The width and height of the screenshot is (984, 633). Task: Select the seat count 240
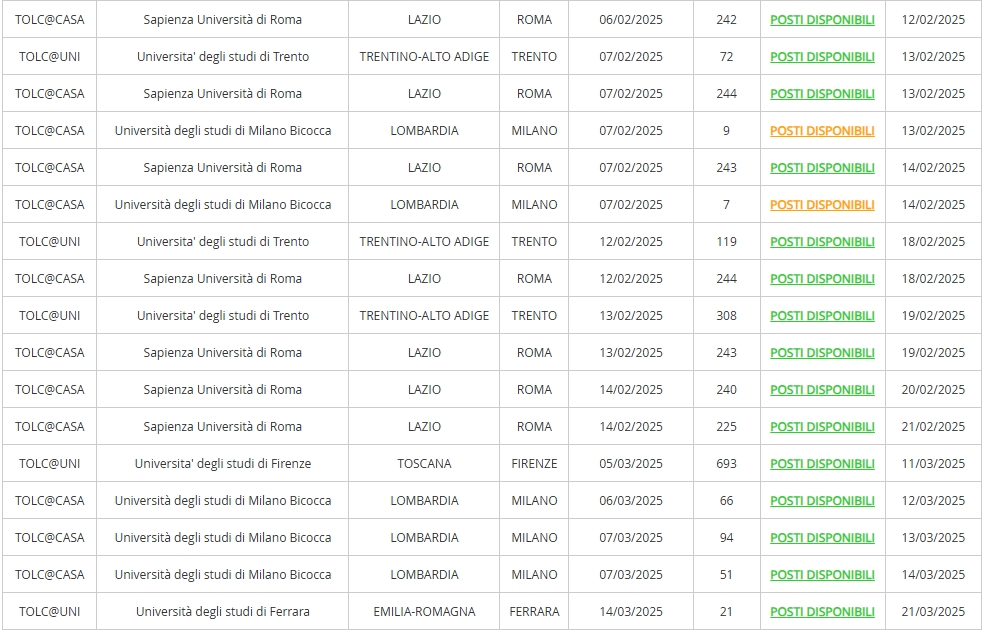(x=726, y=390)
